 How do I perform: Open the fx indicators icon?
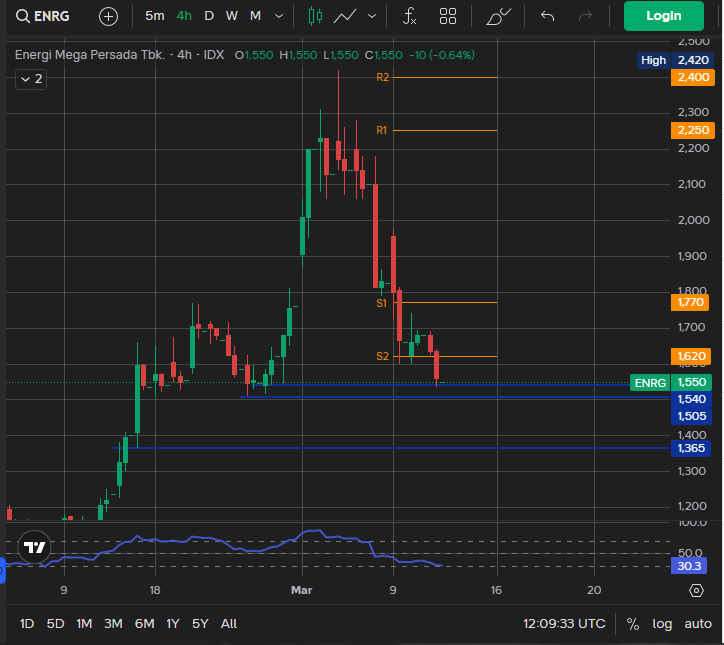[x=409, y=16]
